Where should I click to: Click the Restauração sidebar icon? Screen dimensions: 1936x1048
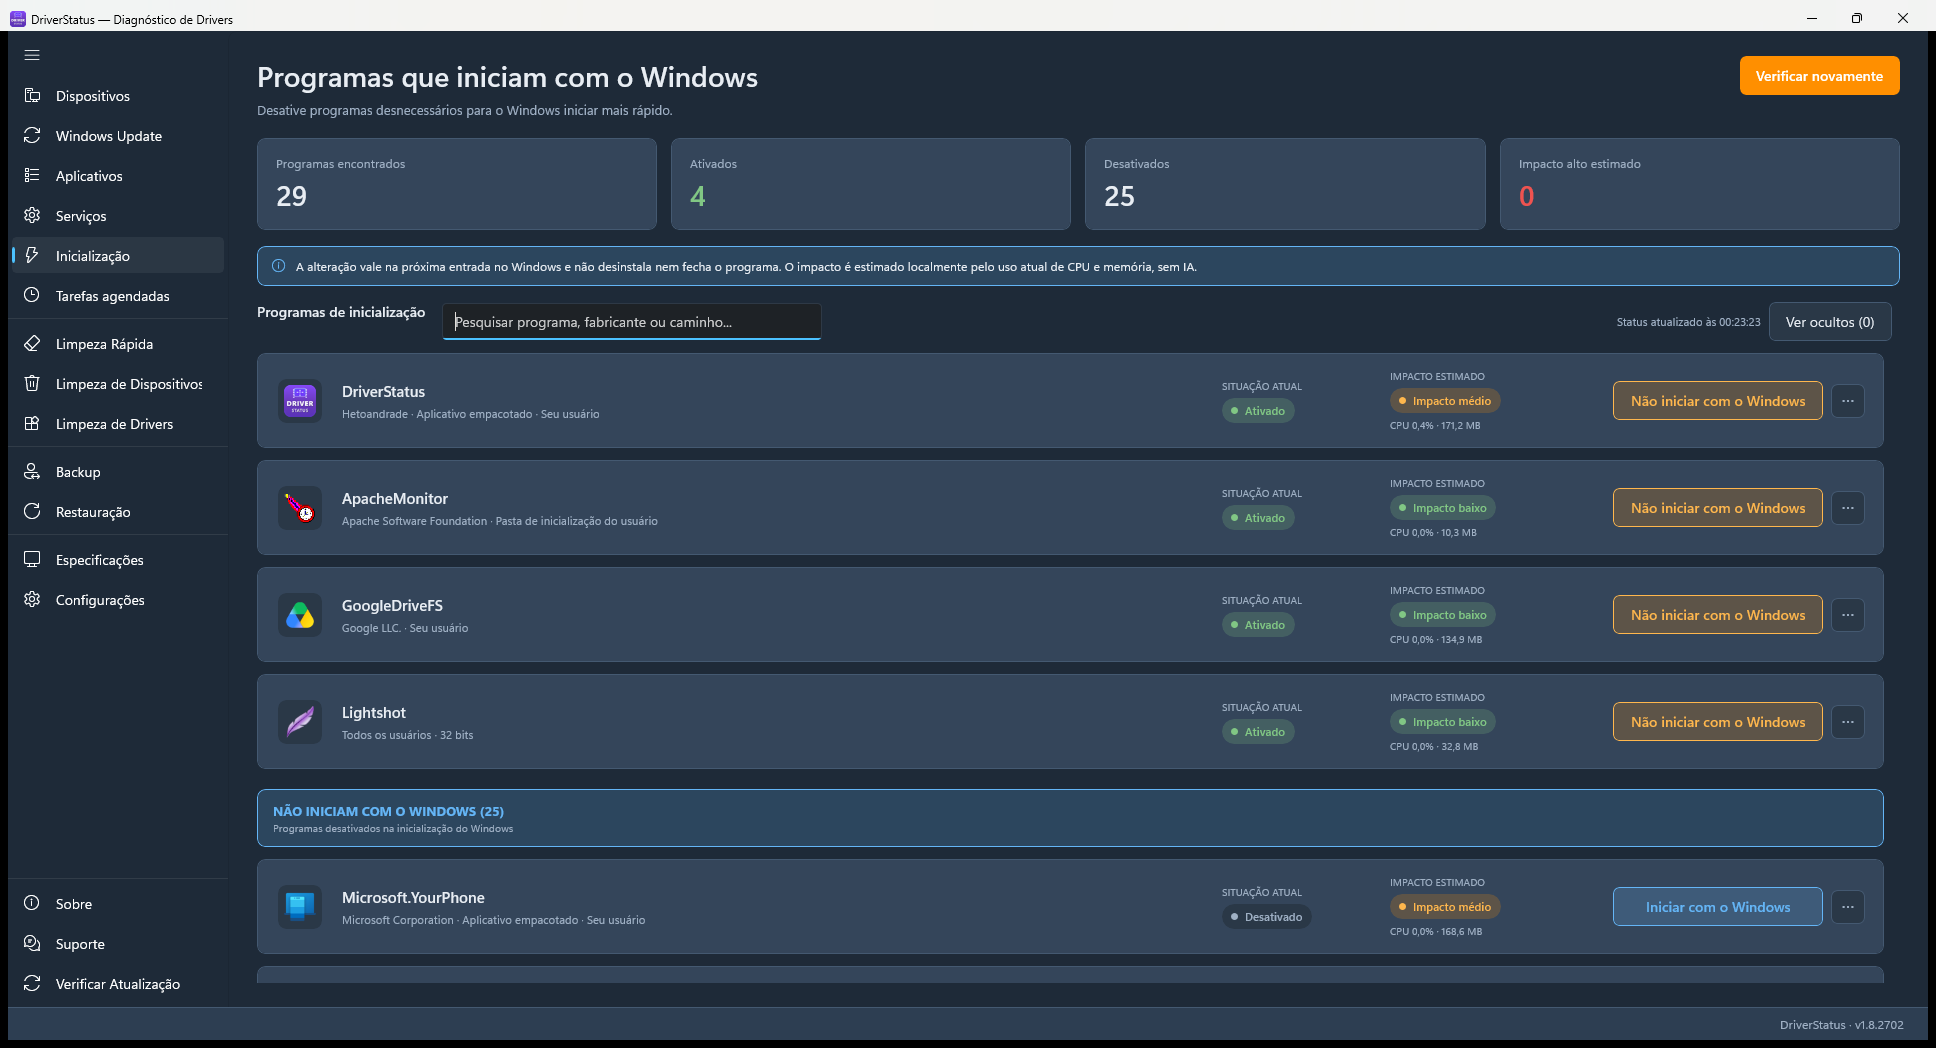click(x=32, y=512)
